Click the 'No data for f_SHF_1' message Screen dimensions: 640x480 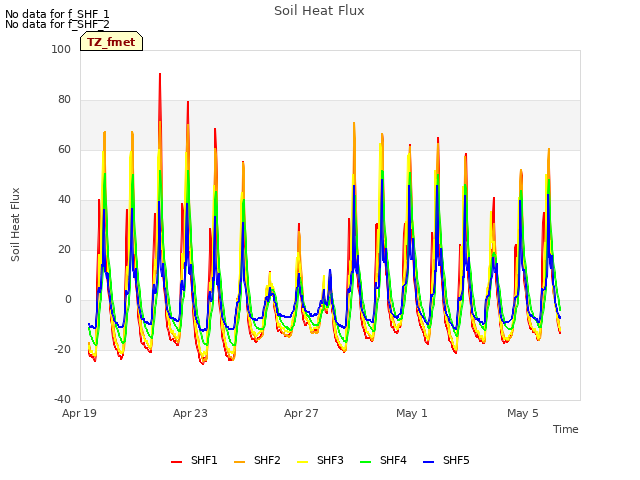pyautogui.click(x=57, y=14)
